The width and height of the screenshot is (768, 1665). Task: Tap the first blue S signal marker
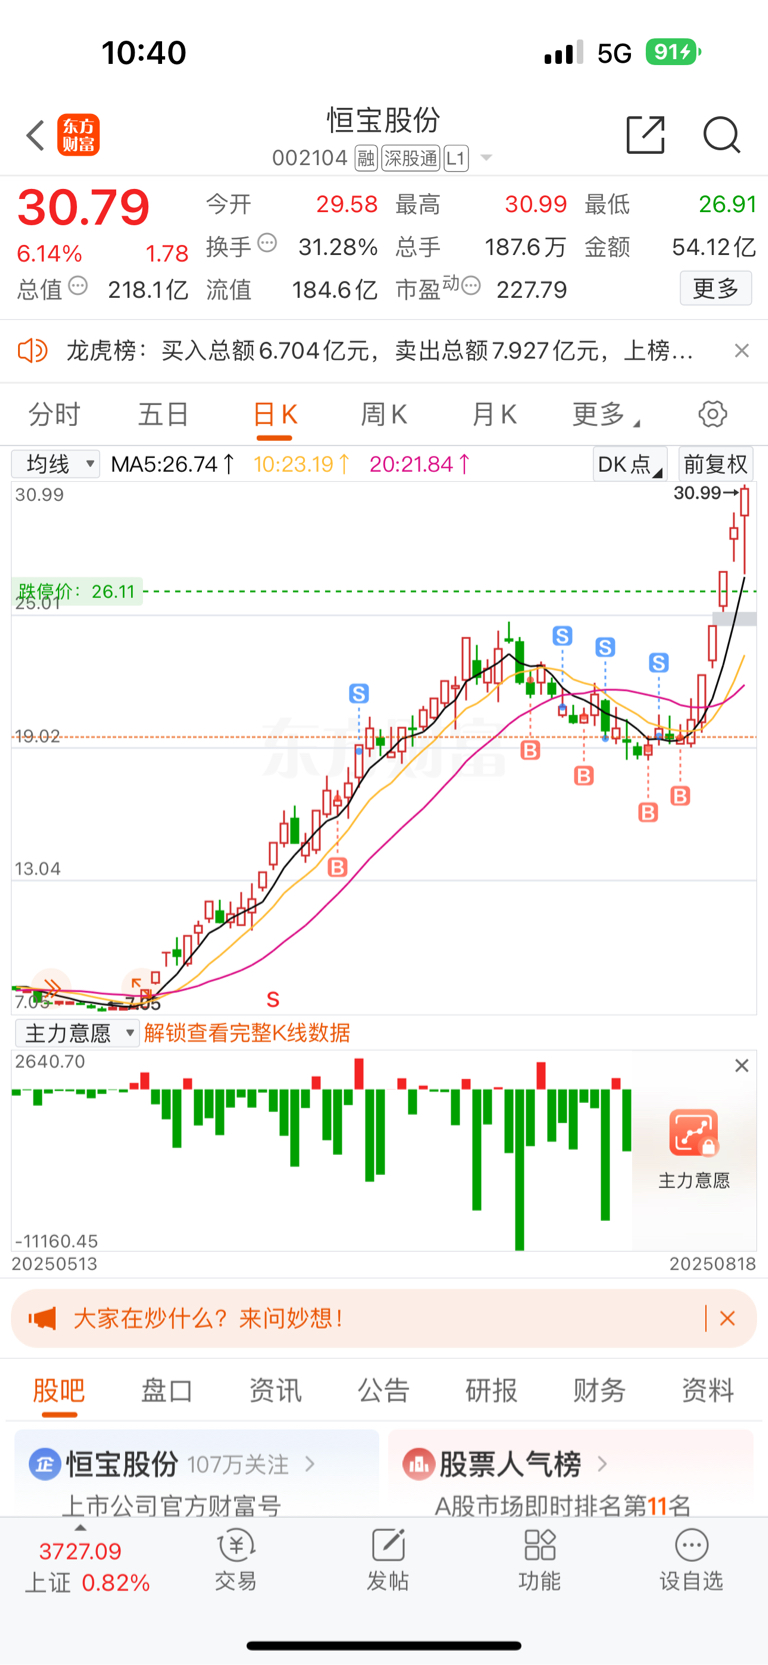pos(359,693)
